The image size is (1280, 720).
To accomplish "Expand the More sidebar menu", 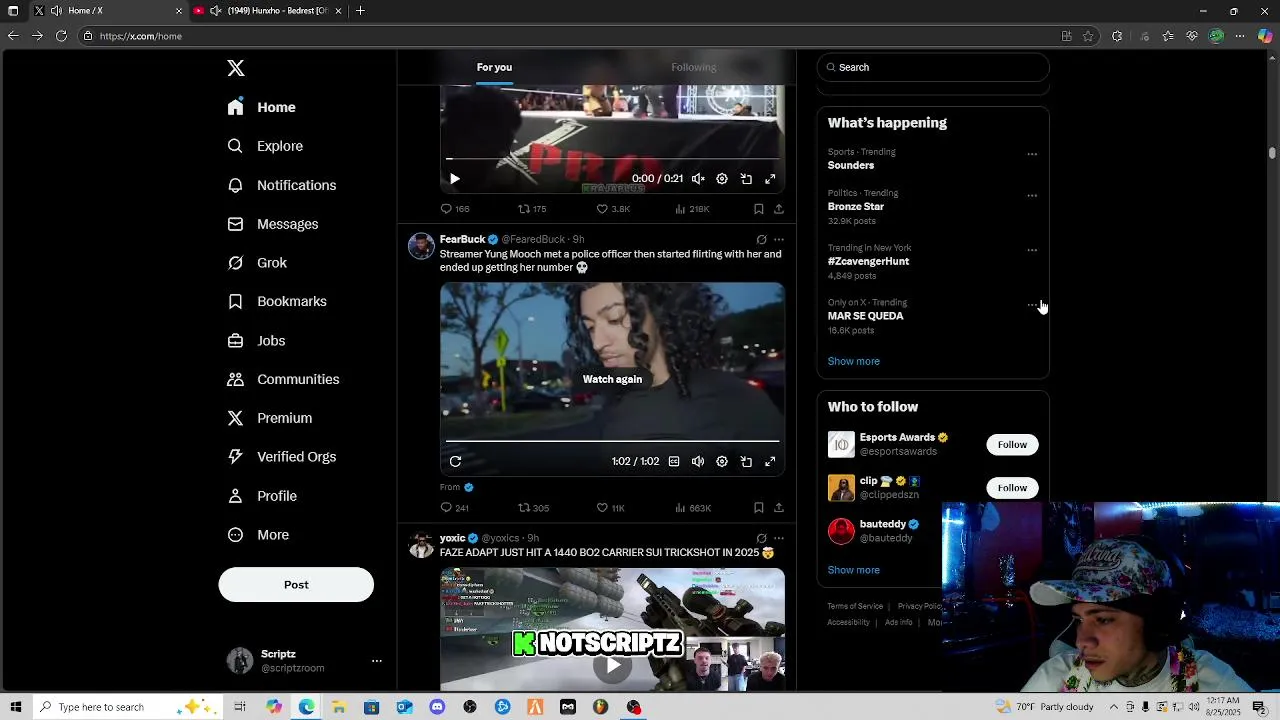I will click(258, 535).
